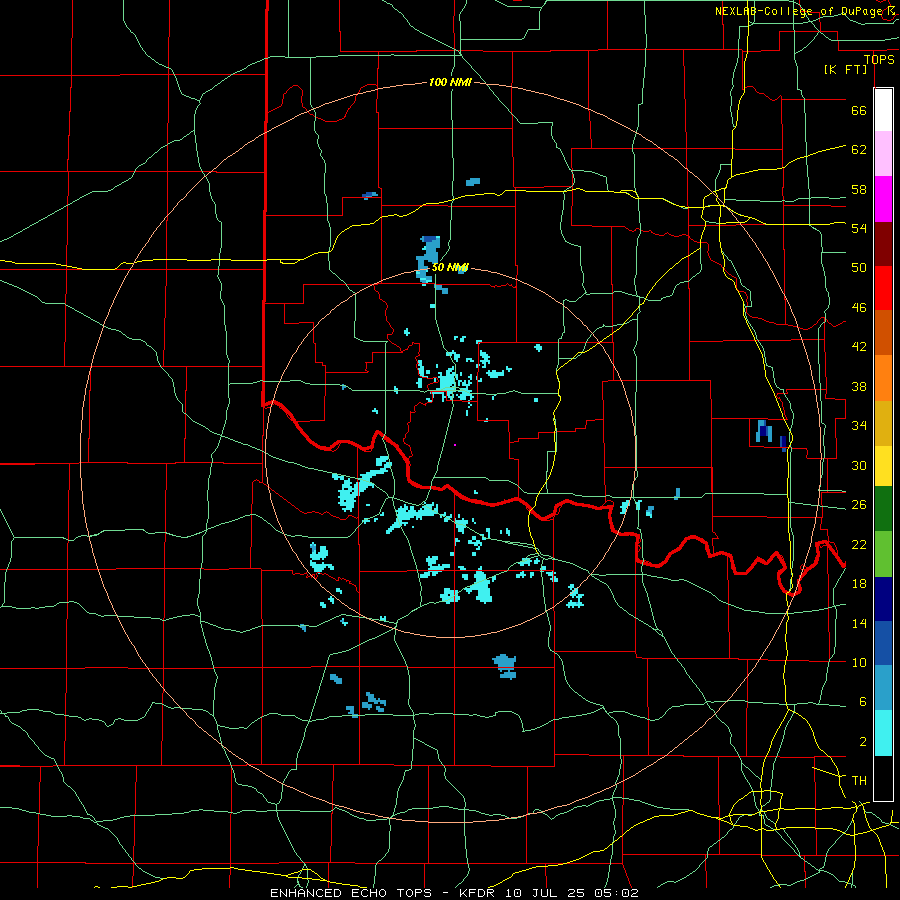Click the cyan 10 kft legend swatch

tap(883, 733)
